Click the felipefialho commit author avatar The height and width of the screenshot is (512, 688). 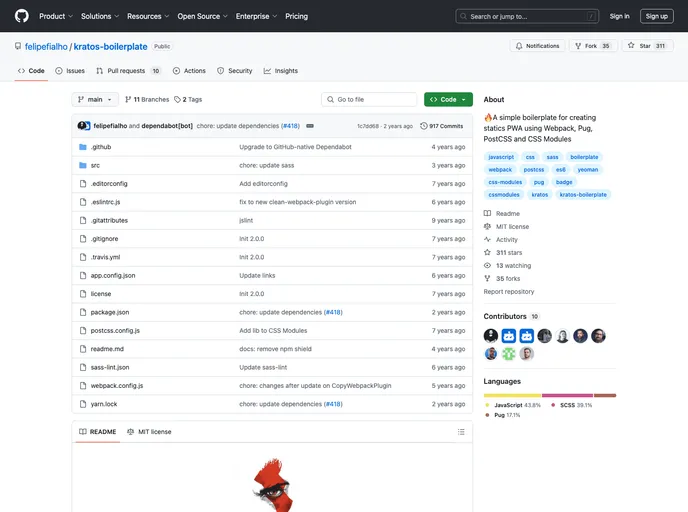[x=82, y=125]
